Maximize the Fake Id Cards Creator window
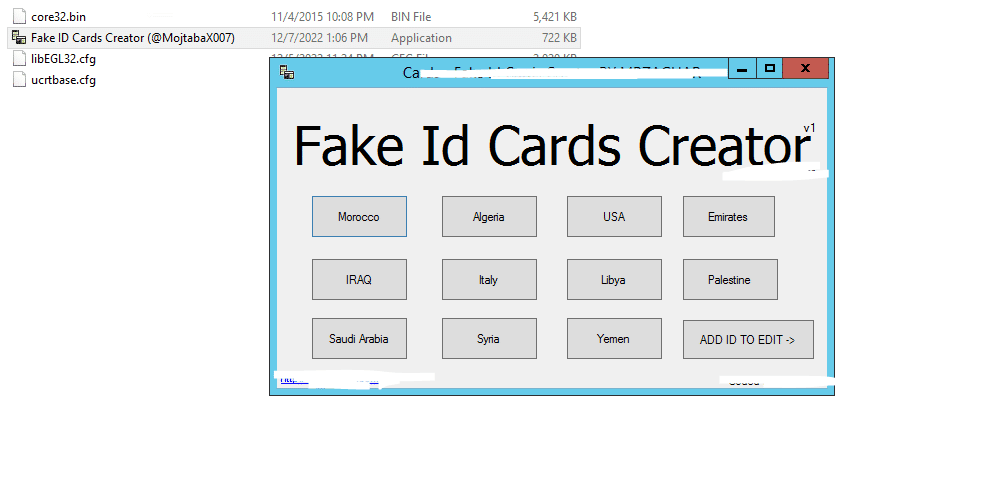989x499 pixels. click(x=769, y=69)
